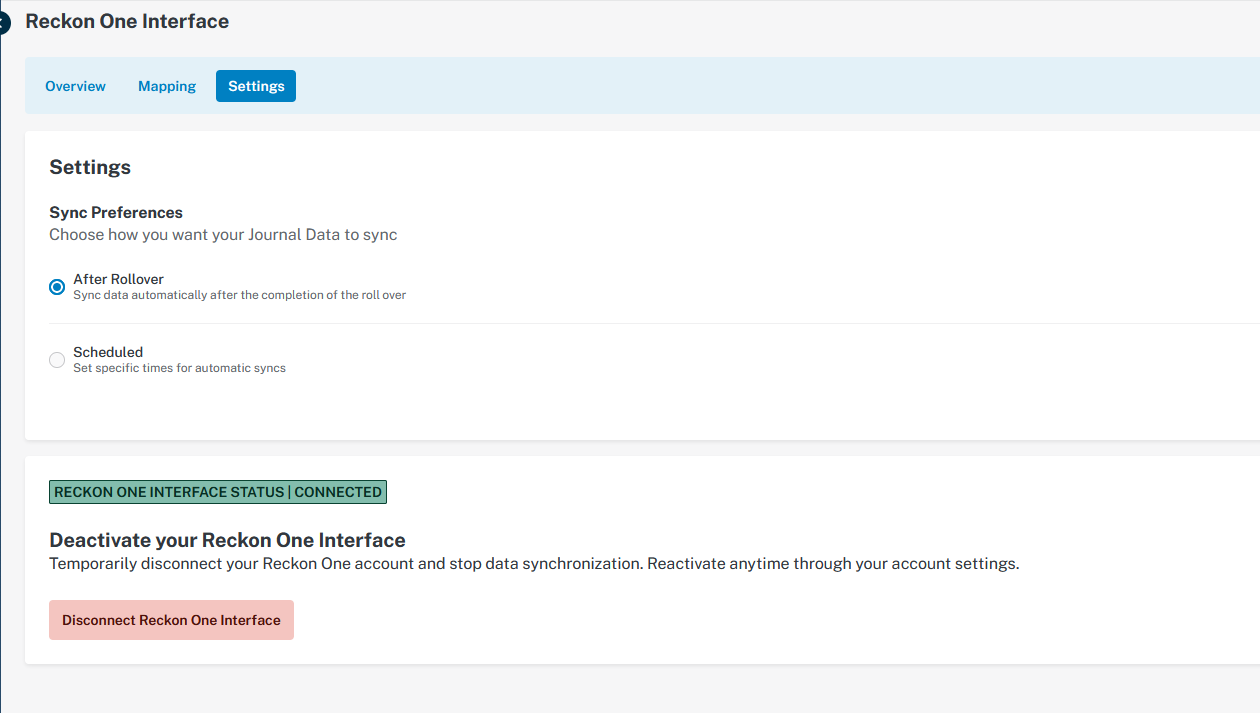Screen dimensions: 1260x713
Task: Click the Settings section heading
Action: (x=90, y=167)
